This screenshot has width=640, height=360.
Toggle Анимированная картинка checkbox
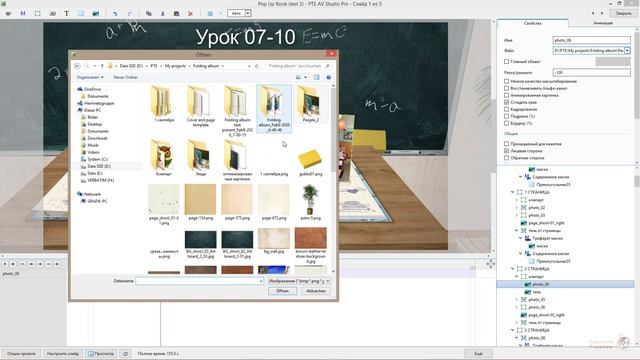click(507, 95)
